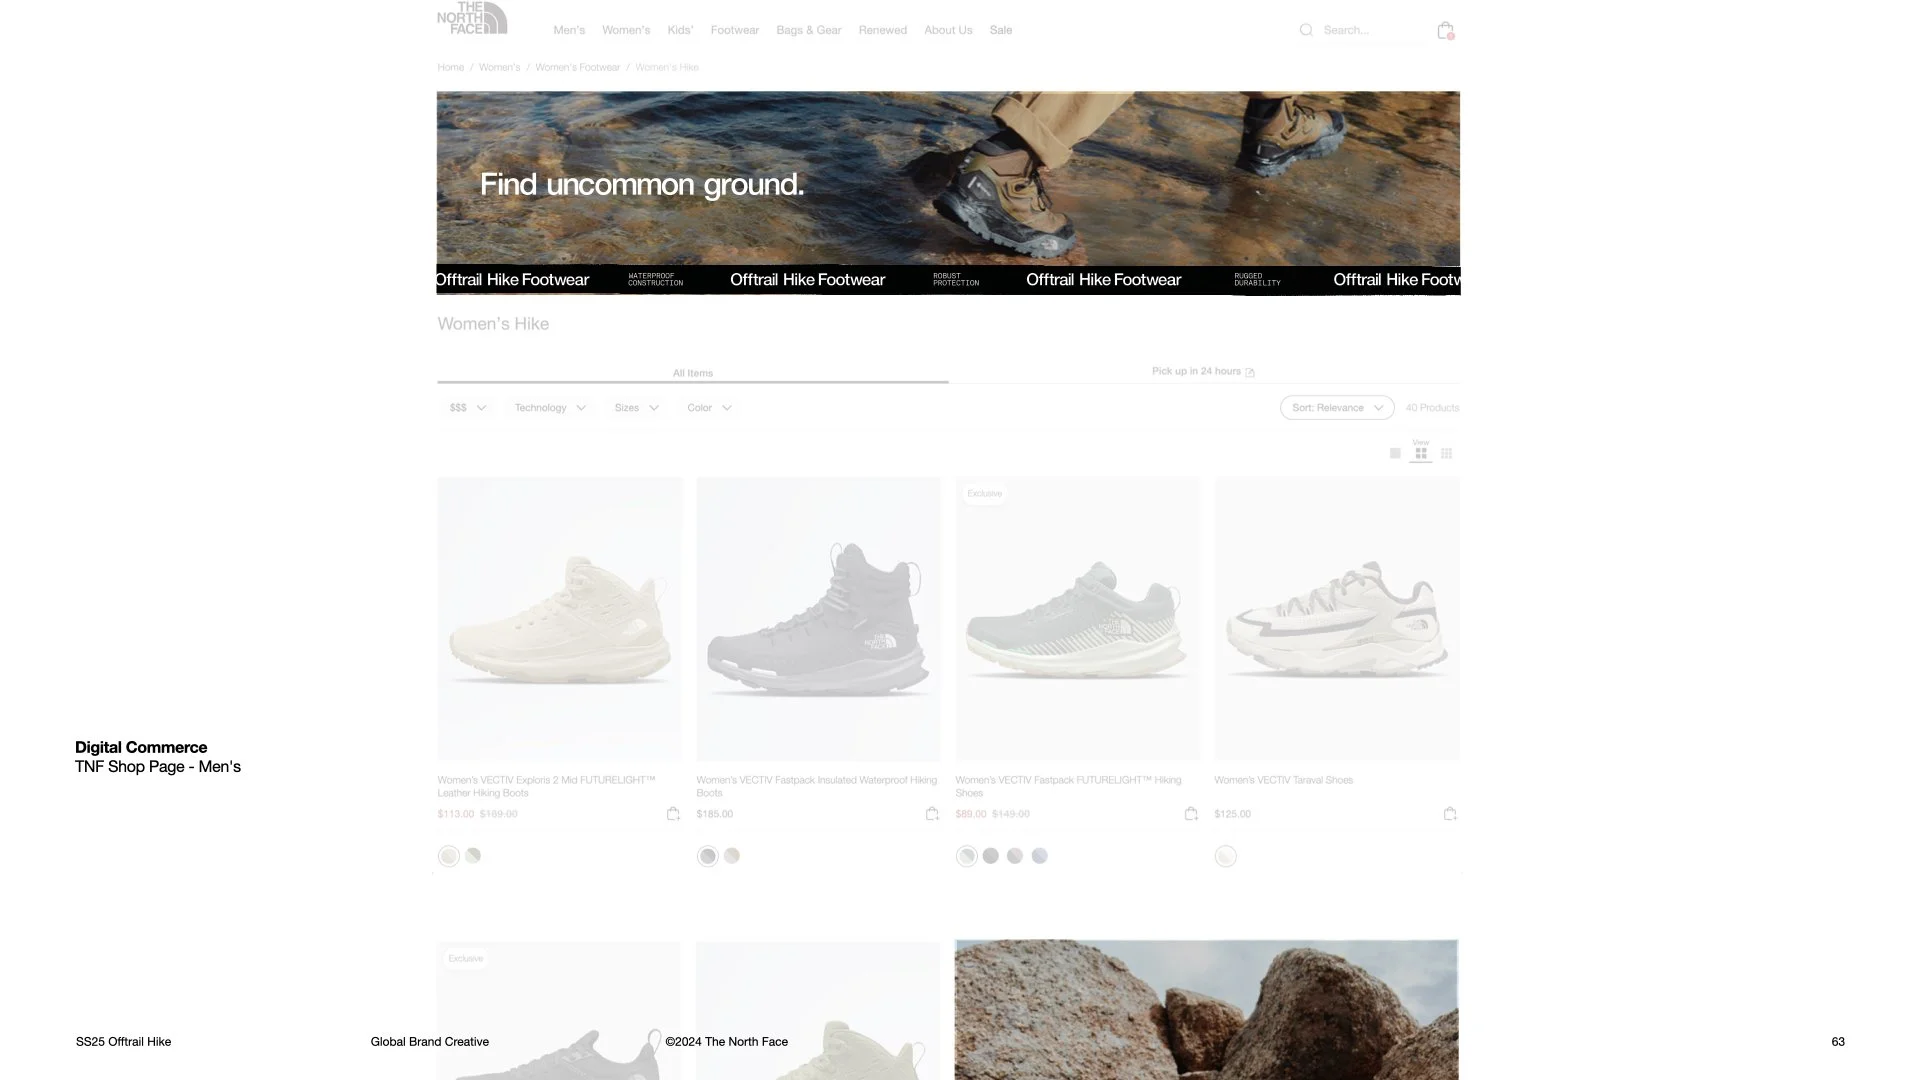Go to Women's Footwear breadcrumb link

pos(577,67)
